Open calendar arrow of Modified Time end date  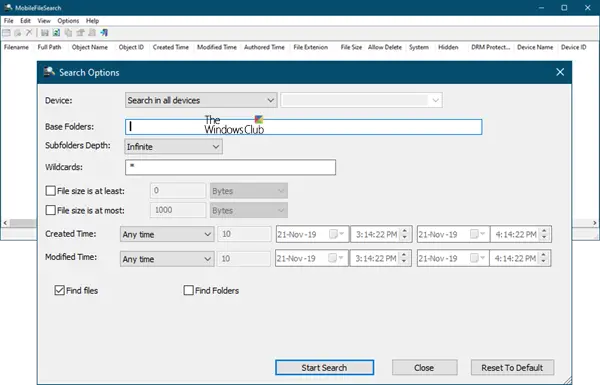coord(482,258)
